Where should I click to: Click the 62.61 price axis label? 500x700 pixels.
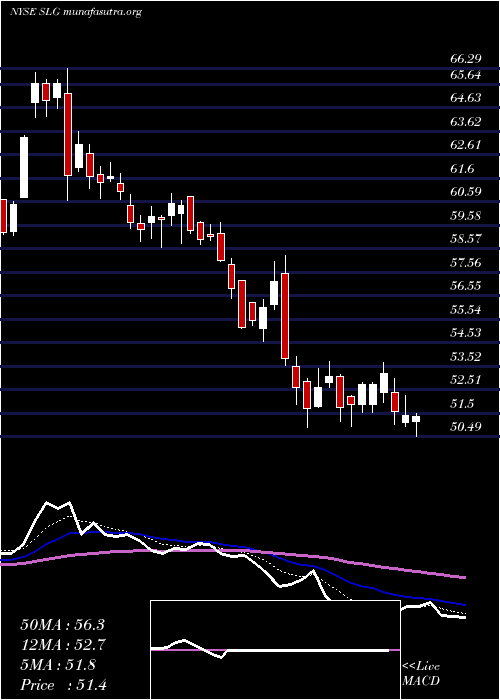465,145
